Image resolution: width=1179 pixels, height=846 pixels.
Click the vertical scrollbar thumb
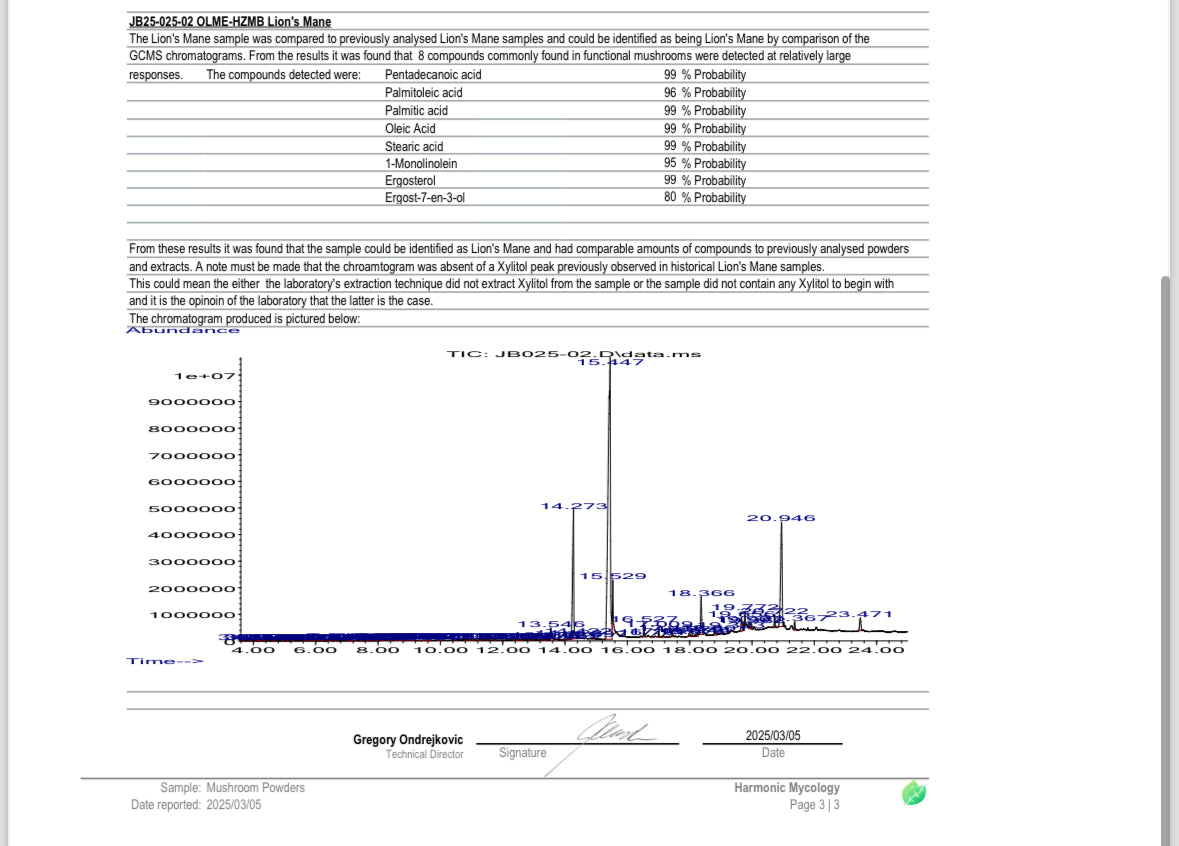(1165, 560)
